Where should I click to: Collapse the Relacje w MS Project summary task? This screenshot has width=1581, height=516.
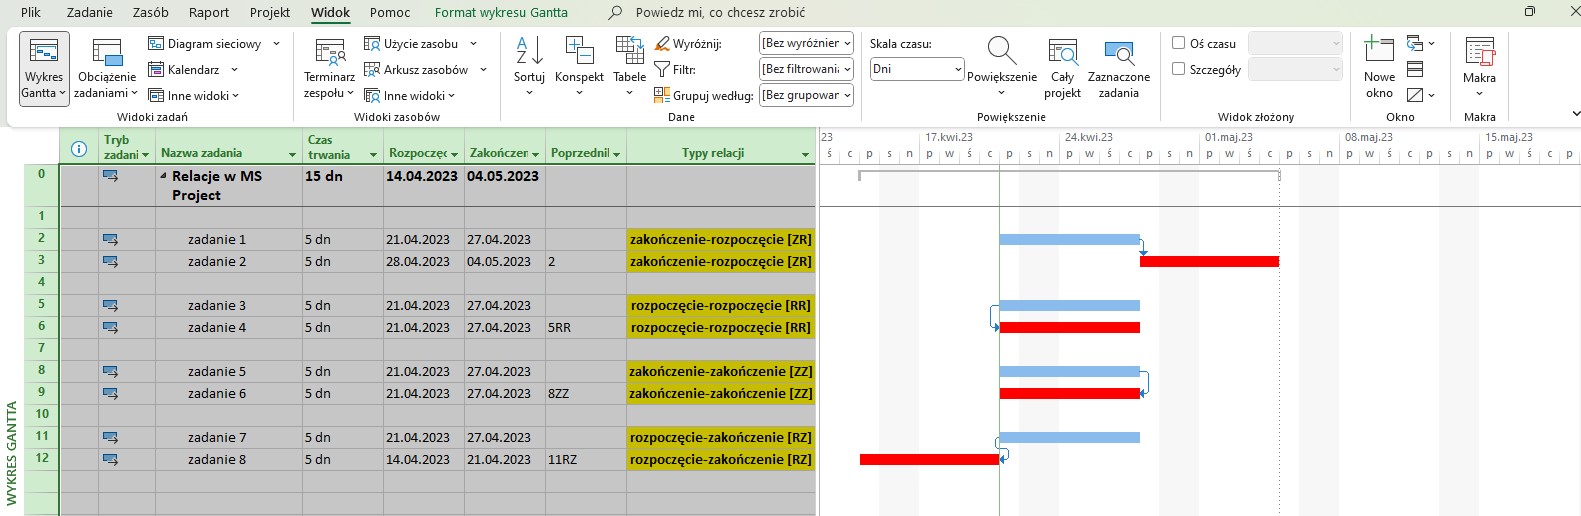[163, 176]
